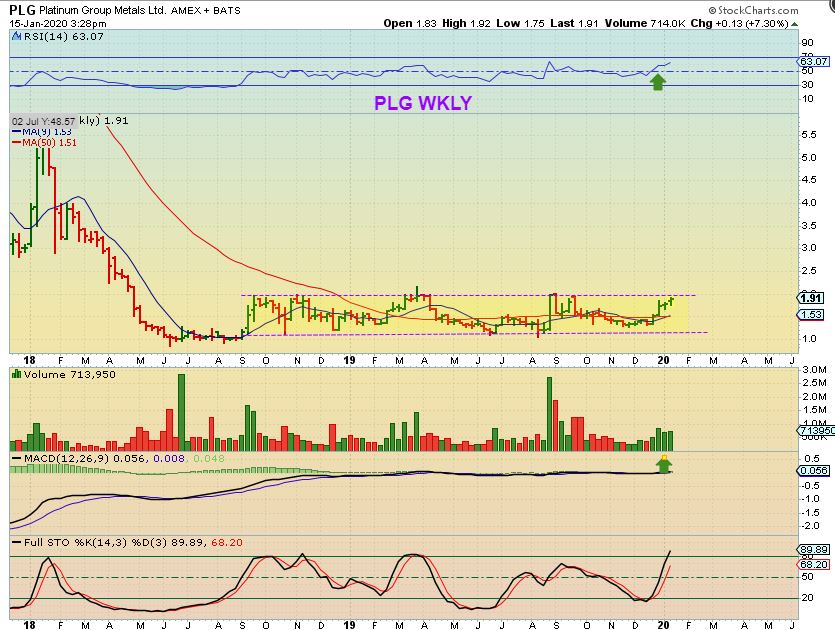Click the MA(9) 1.53 legend entry
The image size is (835, 630).
(42, 132)
